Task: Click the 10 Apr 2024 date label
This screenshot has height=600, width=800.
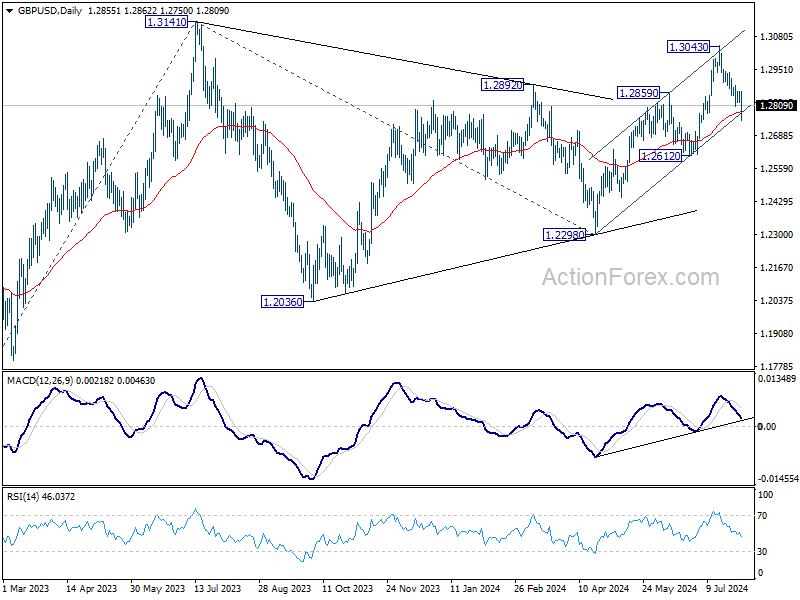Action: pos(604,589)
